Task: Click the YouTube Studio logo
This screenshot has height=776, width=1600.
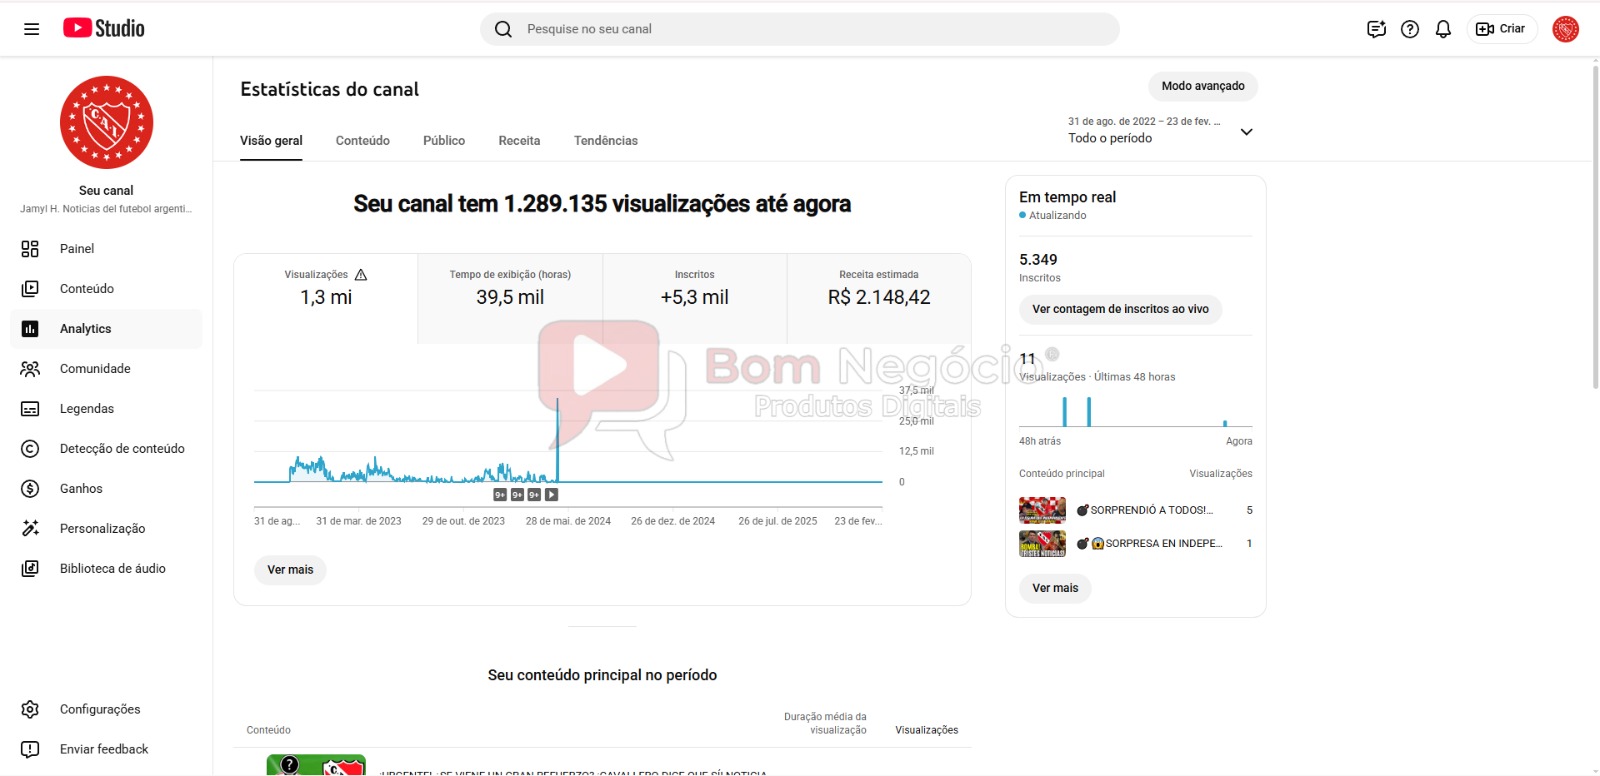Action: click(104, 28)
